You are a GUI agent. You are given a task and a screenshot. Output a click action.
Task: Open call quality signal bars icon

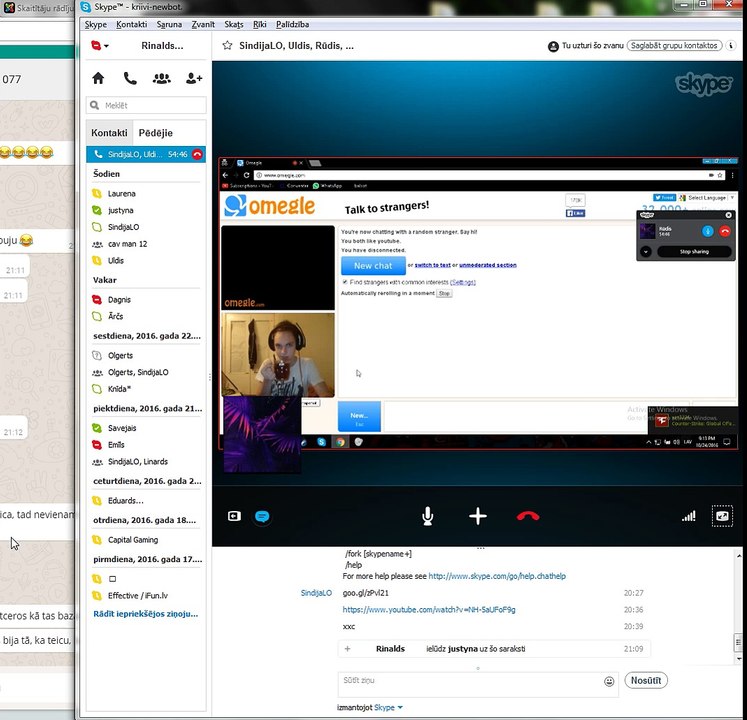click(x=688, y=516)
